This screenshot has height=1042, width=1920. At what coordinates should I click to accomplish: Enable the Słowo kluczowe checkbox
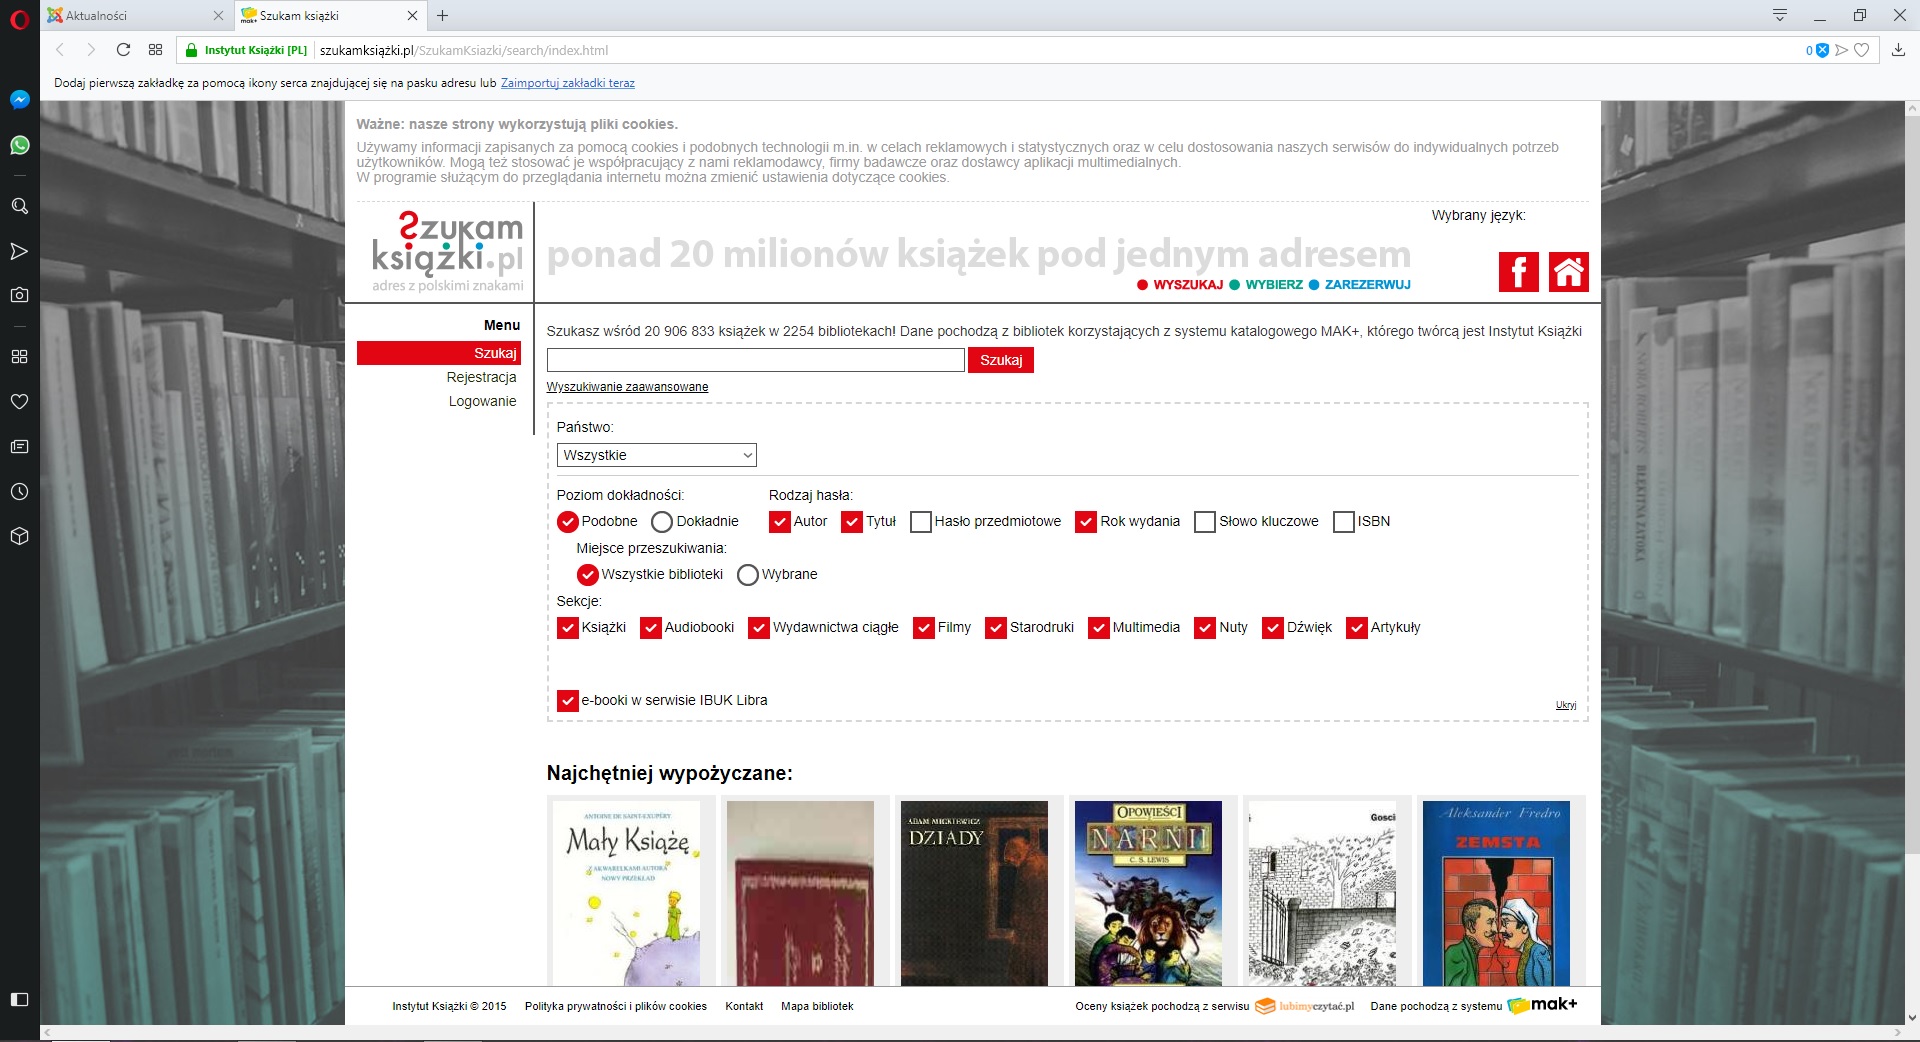pyautogui.click(x=1205, y=522)
